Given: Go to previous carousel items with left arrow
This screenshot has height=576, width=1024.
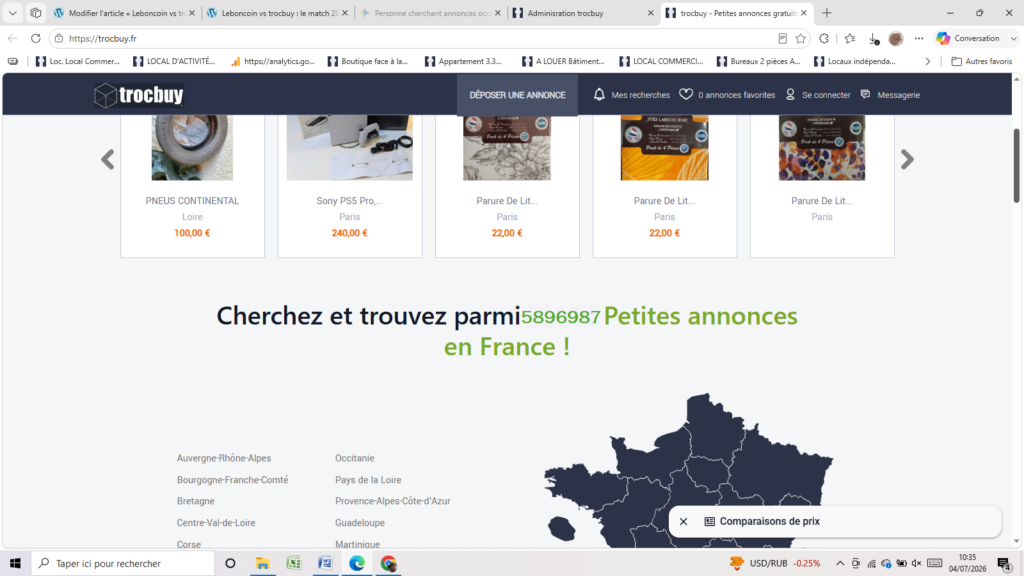Looking at the screenshot, I should click(x=108, y=159).
